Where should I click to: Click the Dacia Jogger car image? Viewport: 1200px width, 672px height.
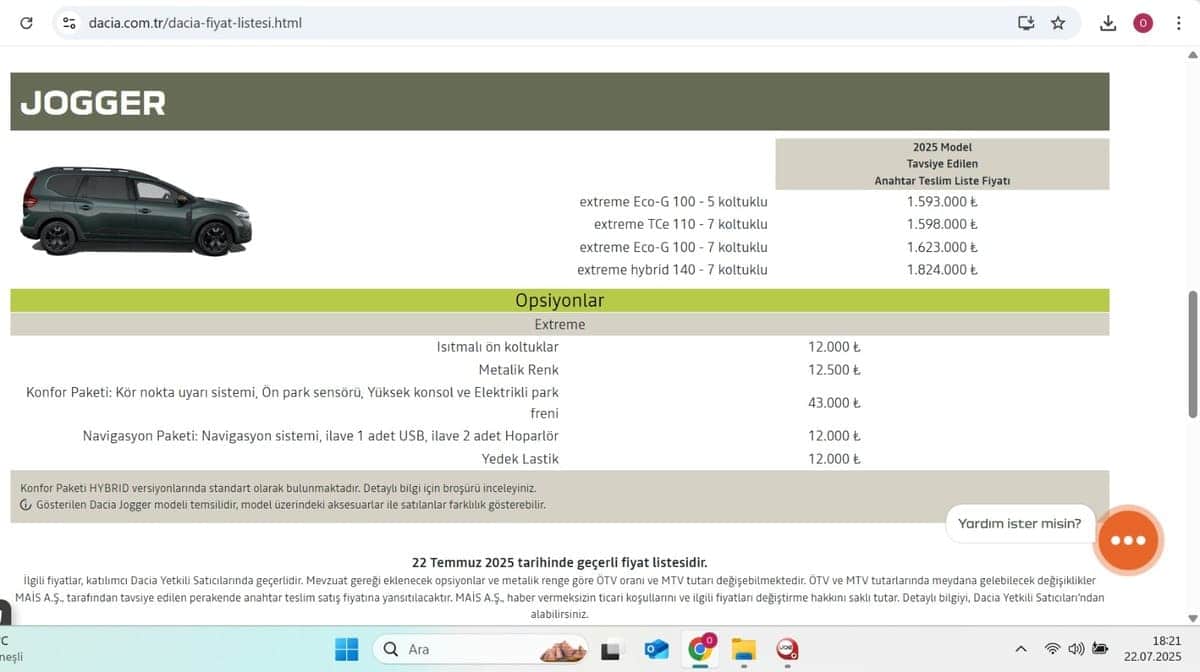(136, 211)
